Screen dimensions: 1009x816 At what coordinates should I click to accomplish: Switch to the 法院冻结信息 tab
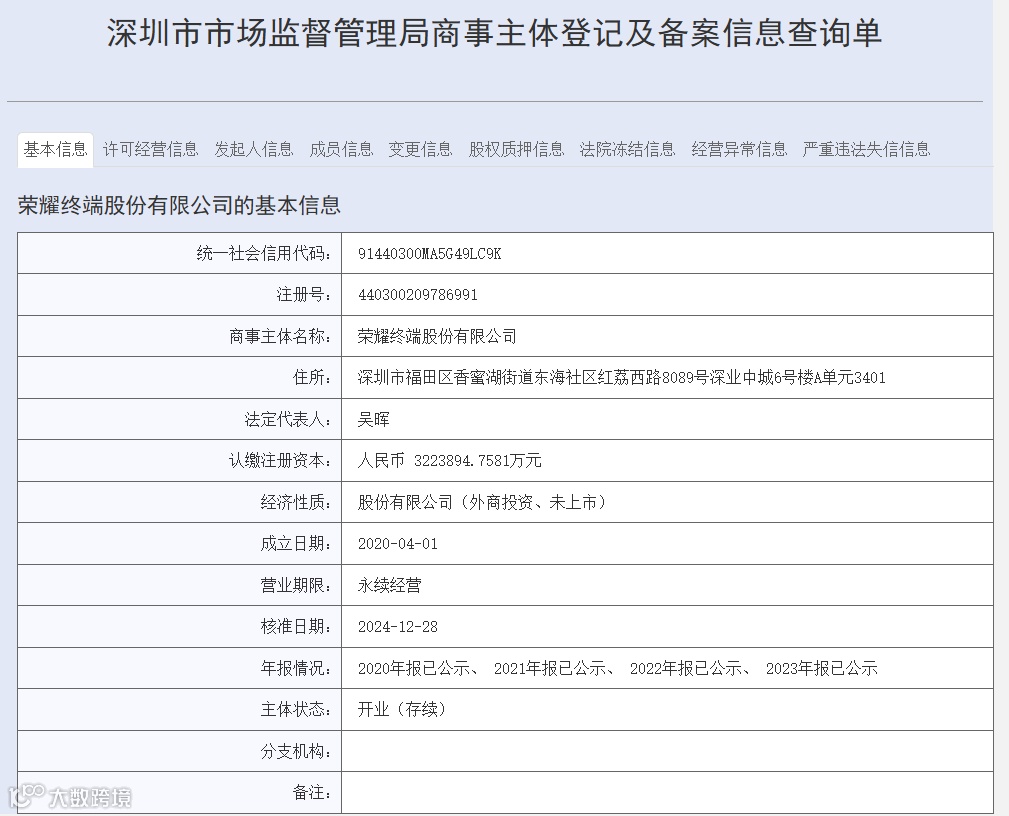[x=627, y=150]
